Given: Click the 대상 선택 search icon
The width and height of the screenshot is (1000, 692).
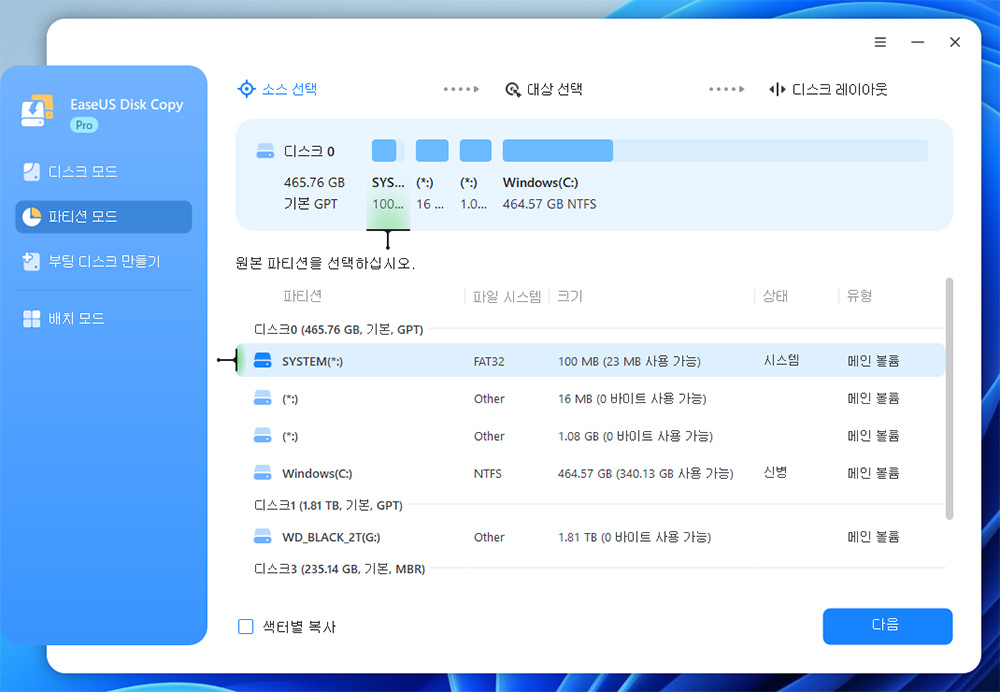Looking at the screenshot, I should coord(513,89).
